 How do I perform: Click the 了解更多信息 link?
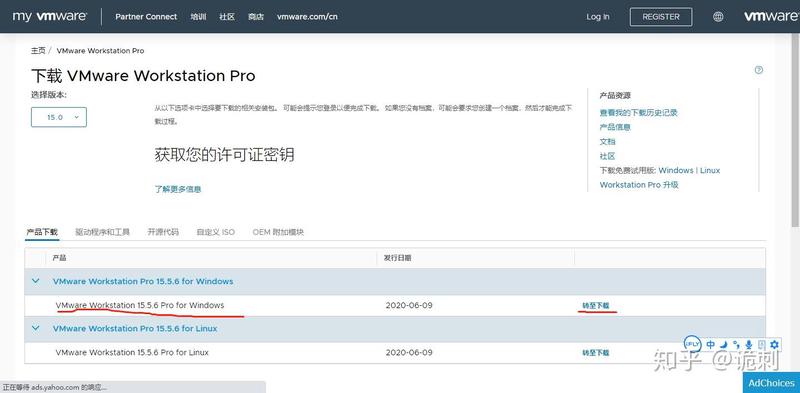pos(178,189)
